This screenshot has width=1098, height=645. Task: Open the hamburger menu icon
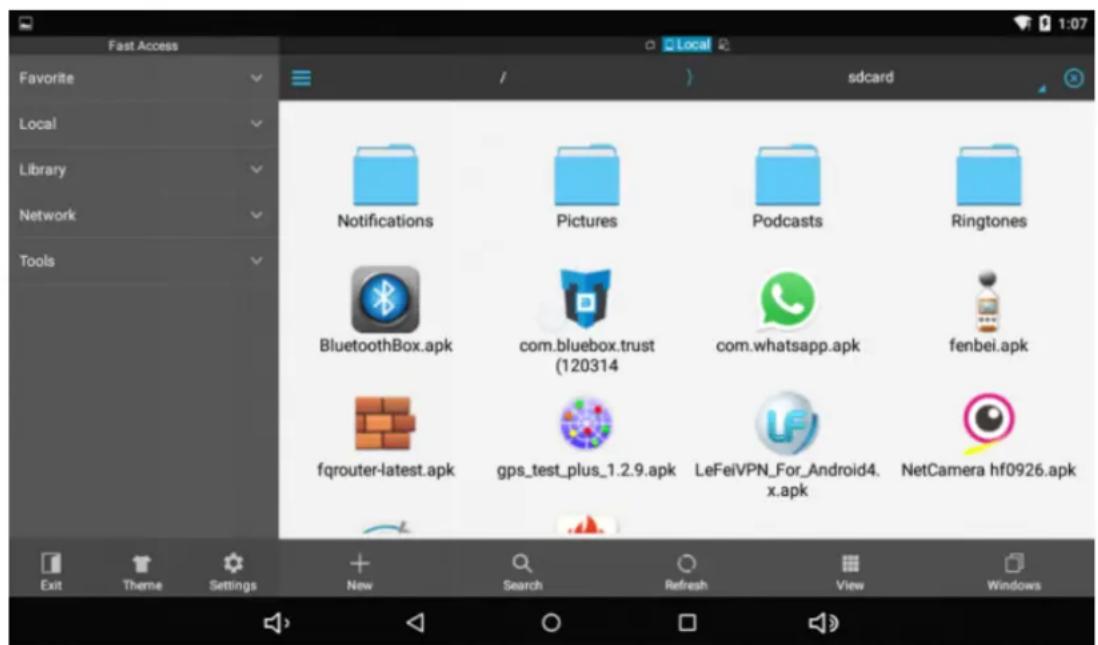[301, 78]
